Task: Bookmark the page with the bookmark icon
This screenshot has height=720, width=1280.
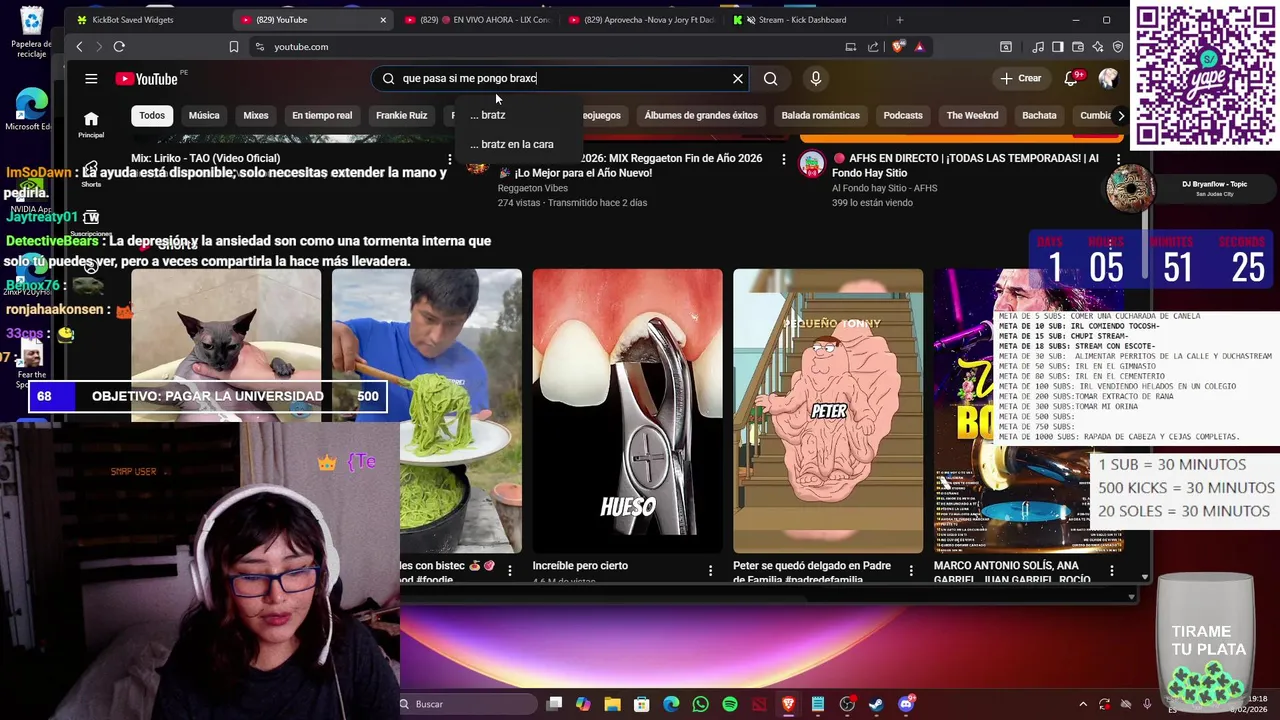Action: click(233, 46)
